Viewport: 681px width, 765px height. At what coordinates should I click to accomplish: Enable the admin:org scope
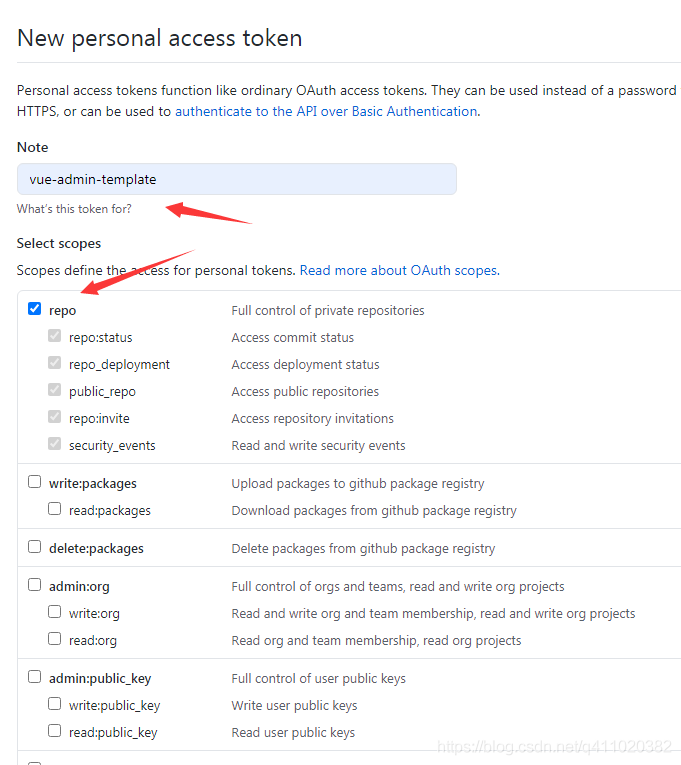35,585
